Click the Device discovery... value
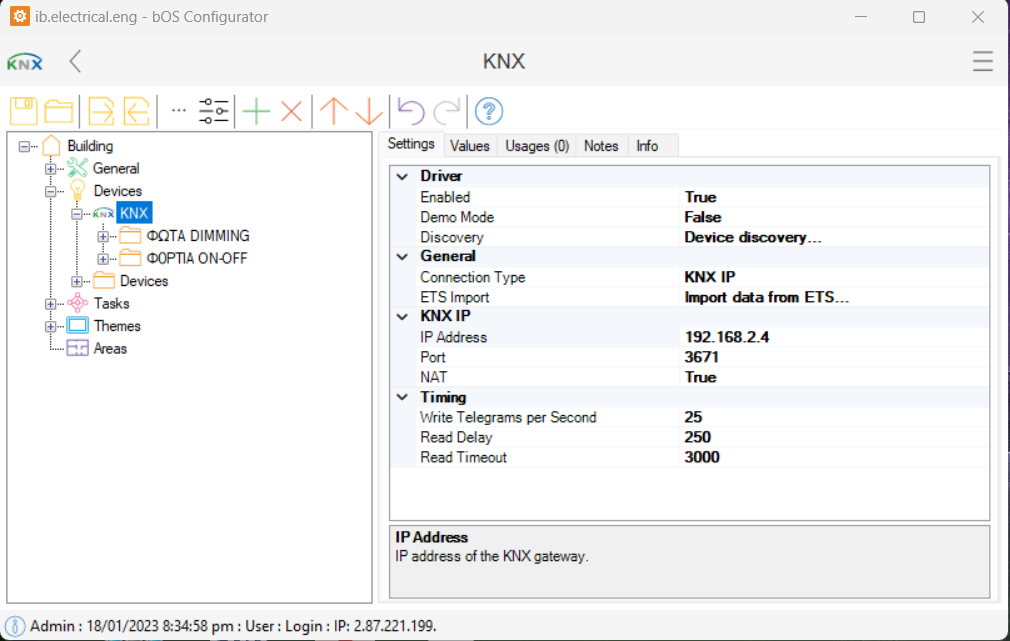The width and height of the screenshot is (1010, 641). pyautogui.click(x=752, y=238)
